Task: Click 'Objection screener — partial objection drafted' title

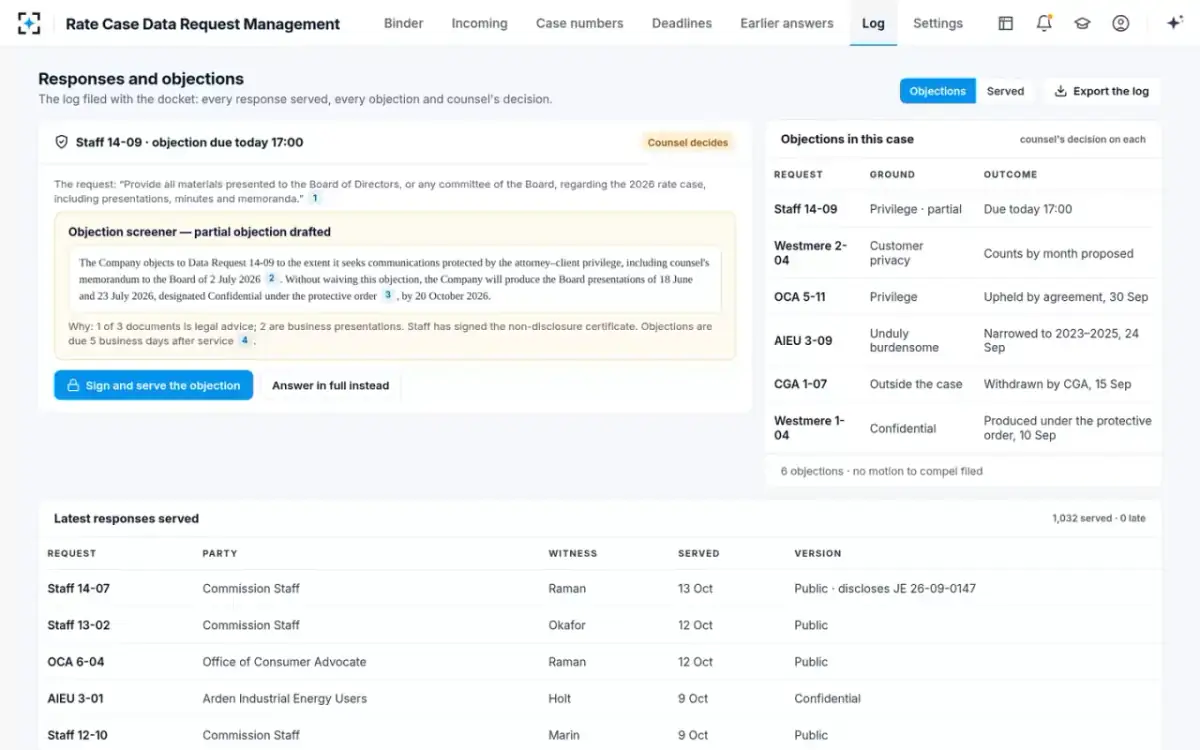Action: [x=199, y=232]
